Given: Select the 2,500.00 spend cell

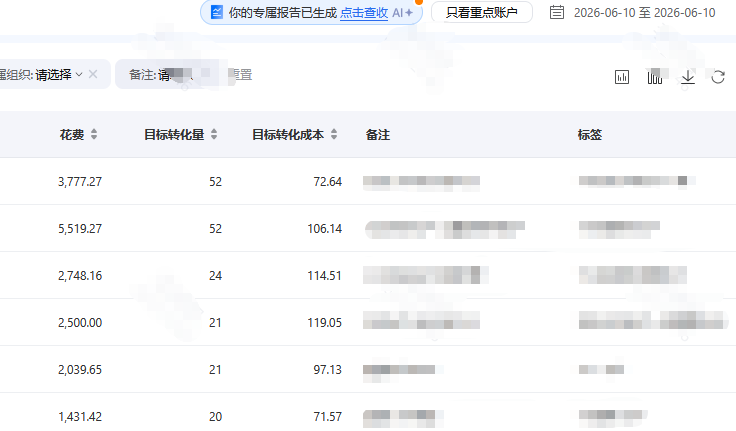Looking at the screenshot, I should pyautogui.click(x=80, y=323).
